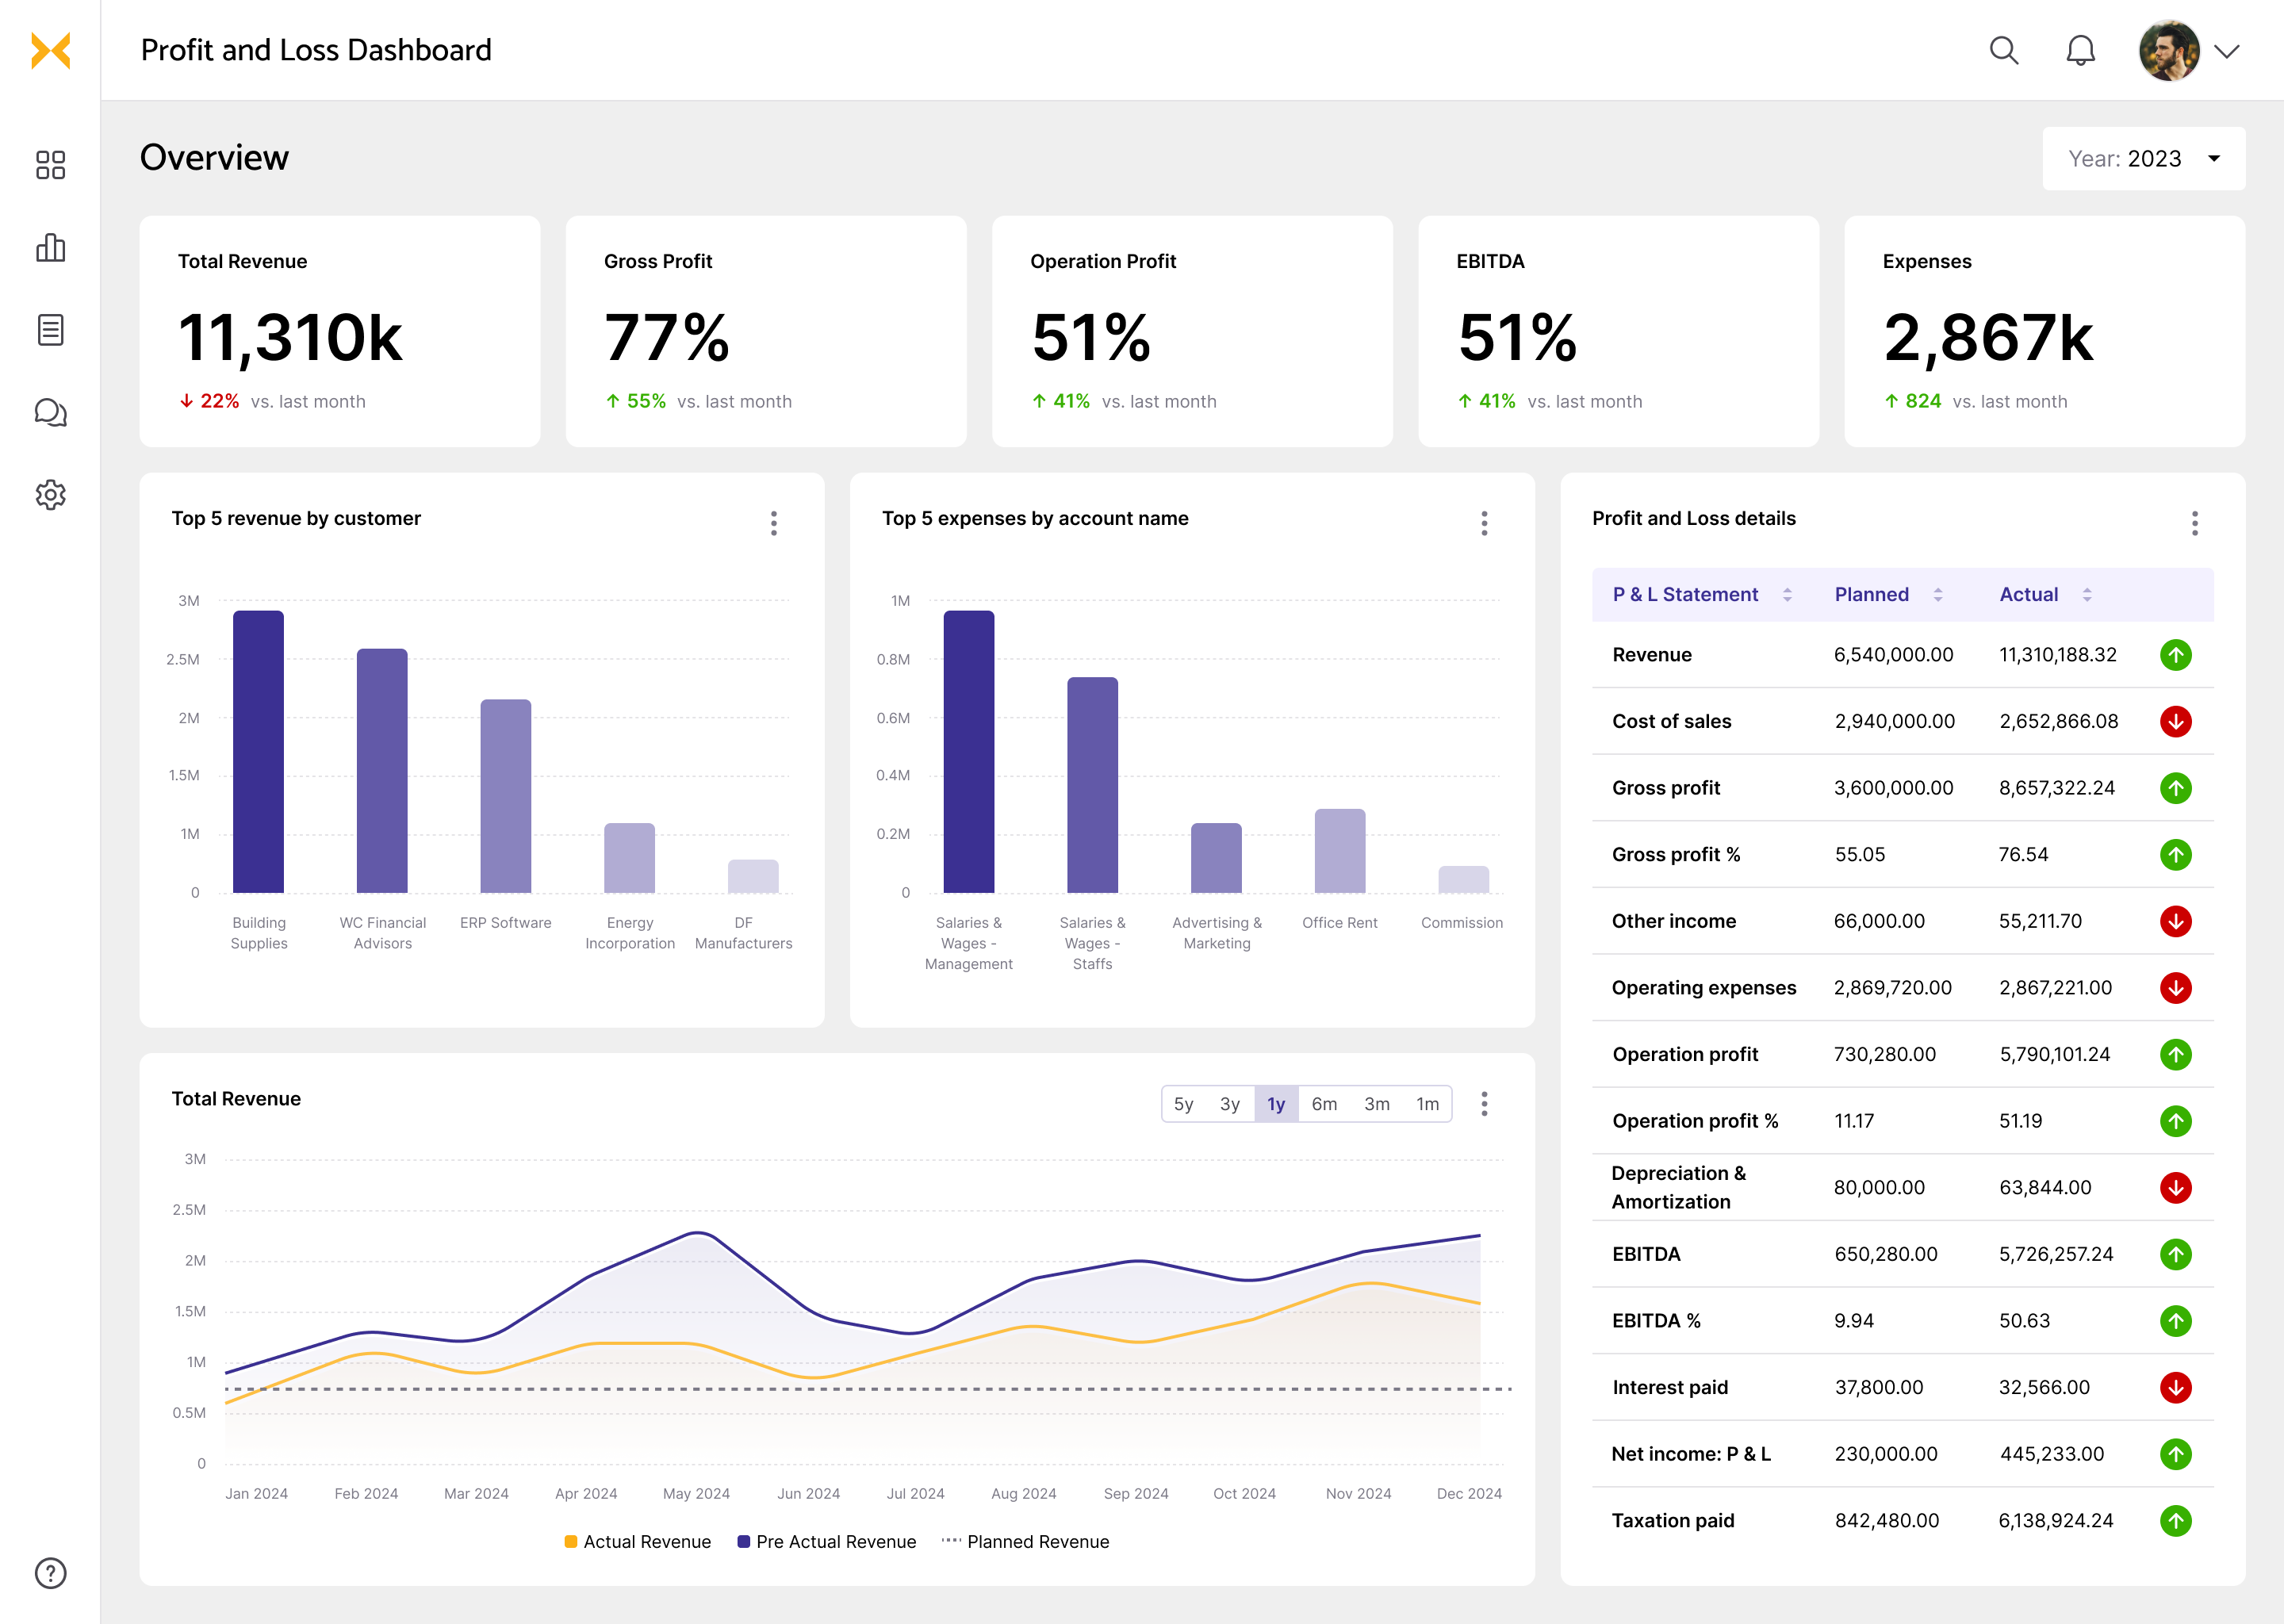
Task: Click the Building Supplies bar
Action: coord(258,751)
